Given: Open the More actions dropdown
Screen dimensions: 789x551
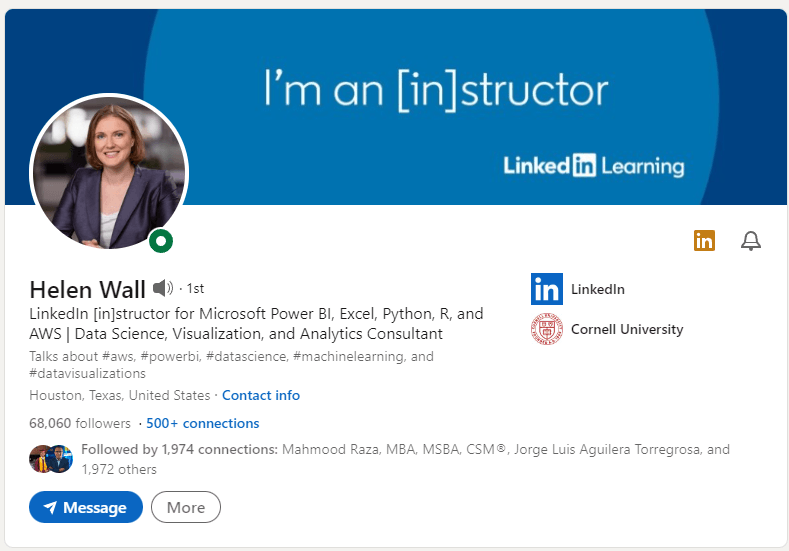Looking at the screenshot, I should (x=186, y=507).
